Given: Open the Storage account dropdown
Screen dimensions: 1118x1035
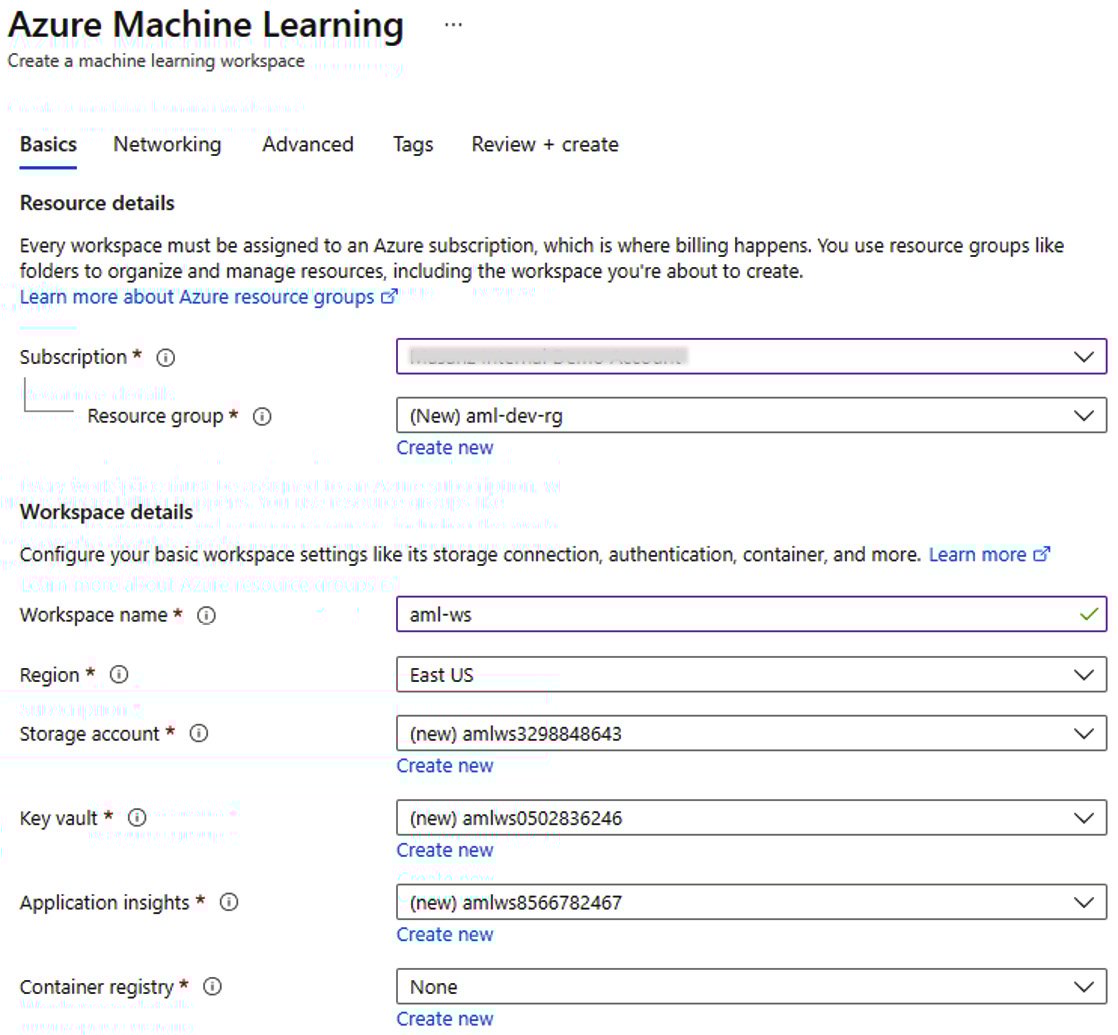Looking at the screenshot, I should 752,733.
